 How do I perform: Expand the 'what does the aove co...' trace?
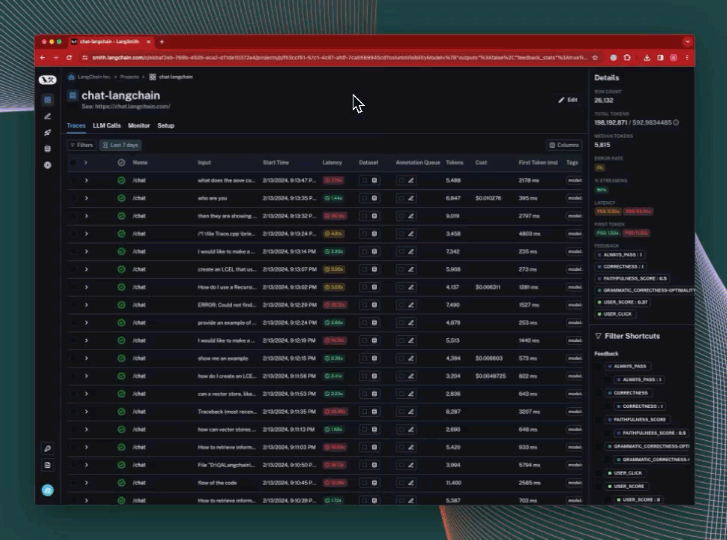[x=86, y=180]
